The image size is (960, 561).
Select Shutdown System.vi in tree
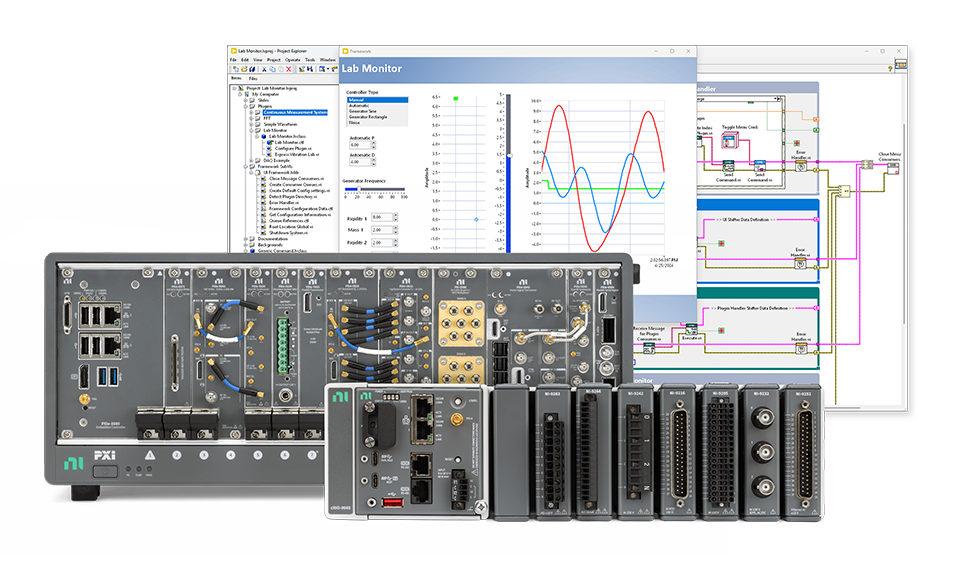coord(288,233)
